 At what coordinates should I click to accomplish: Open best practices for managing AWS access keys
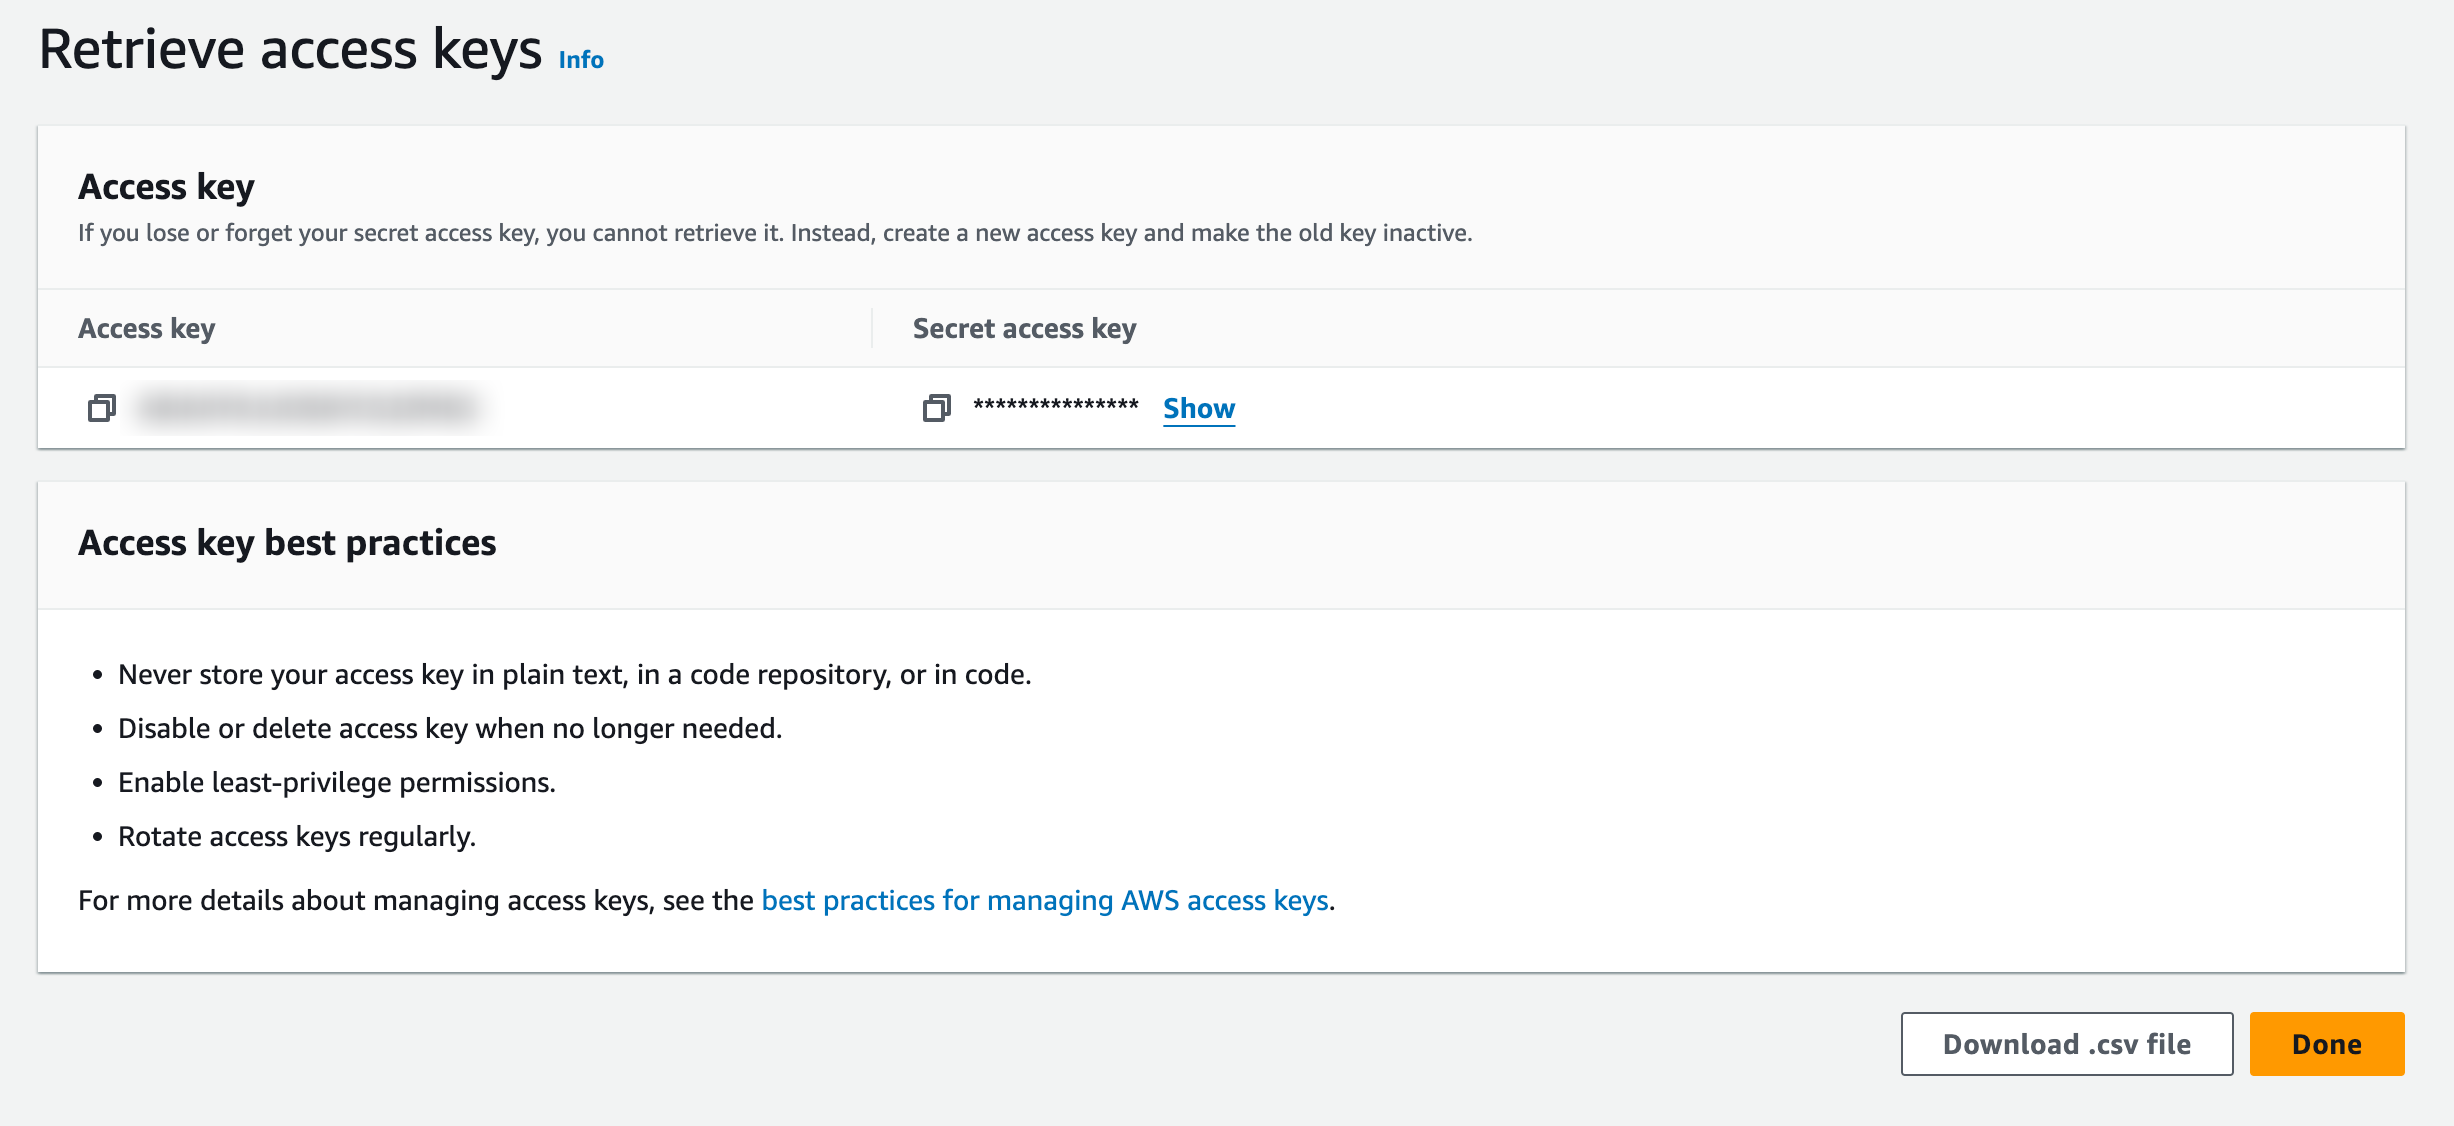click(1044, 900)
